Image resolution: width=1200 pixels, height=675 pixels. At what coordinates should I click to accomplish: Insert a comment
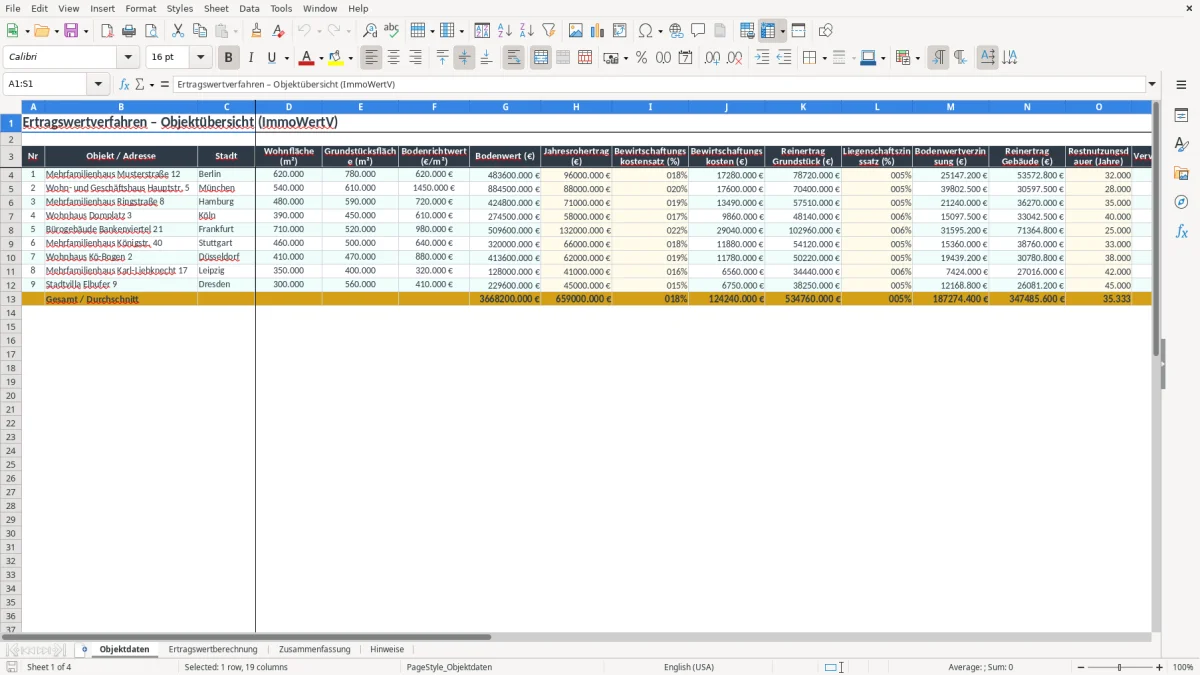(x=698, y=31)
